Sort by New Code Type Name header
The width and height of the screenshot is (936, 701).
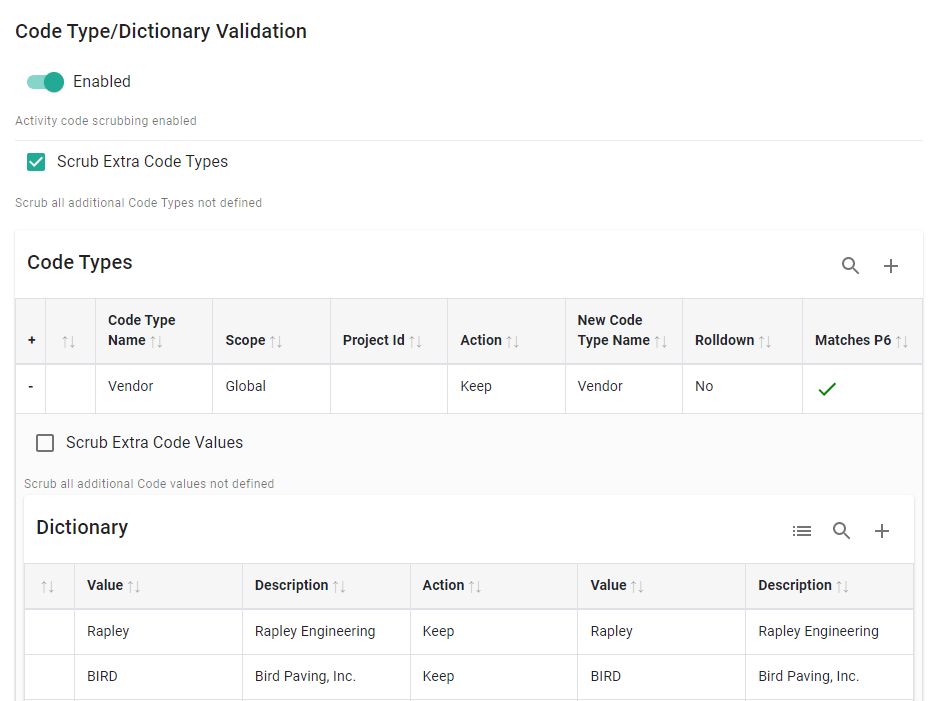(x=620, y=331)
